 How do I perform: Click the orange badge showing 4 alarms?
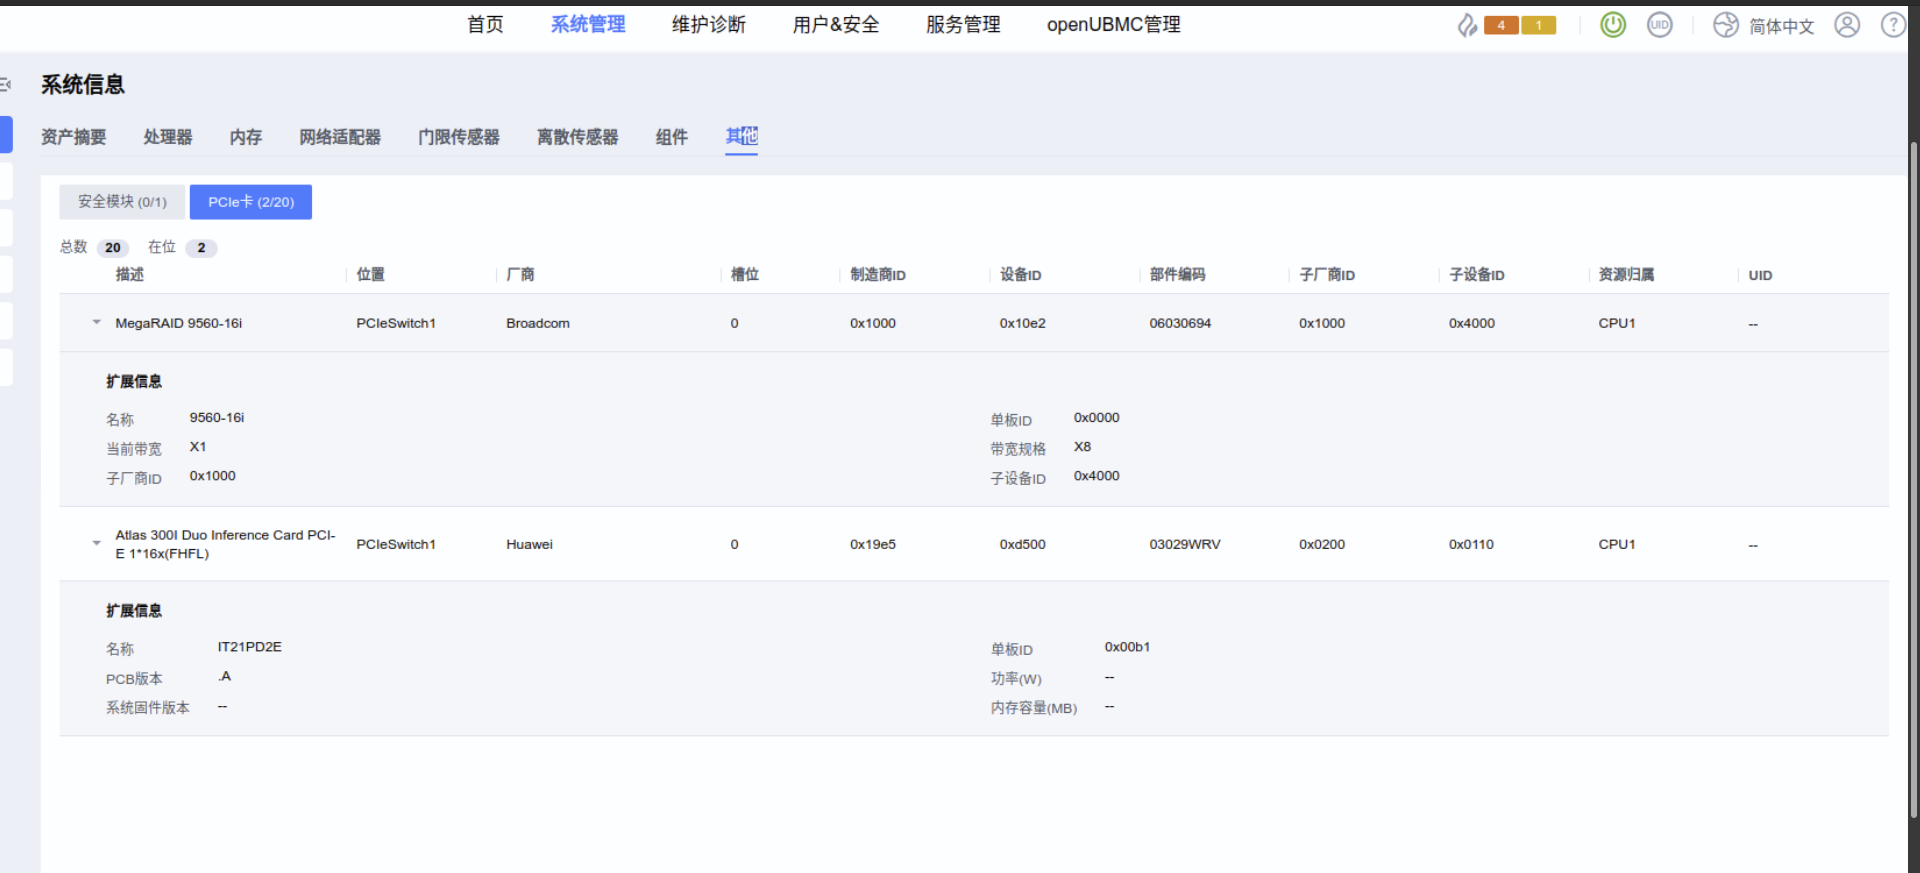coord(1501,25)
